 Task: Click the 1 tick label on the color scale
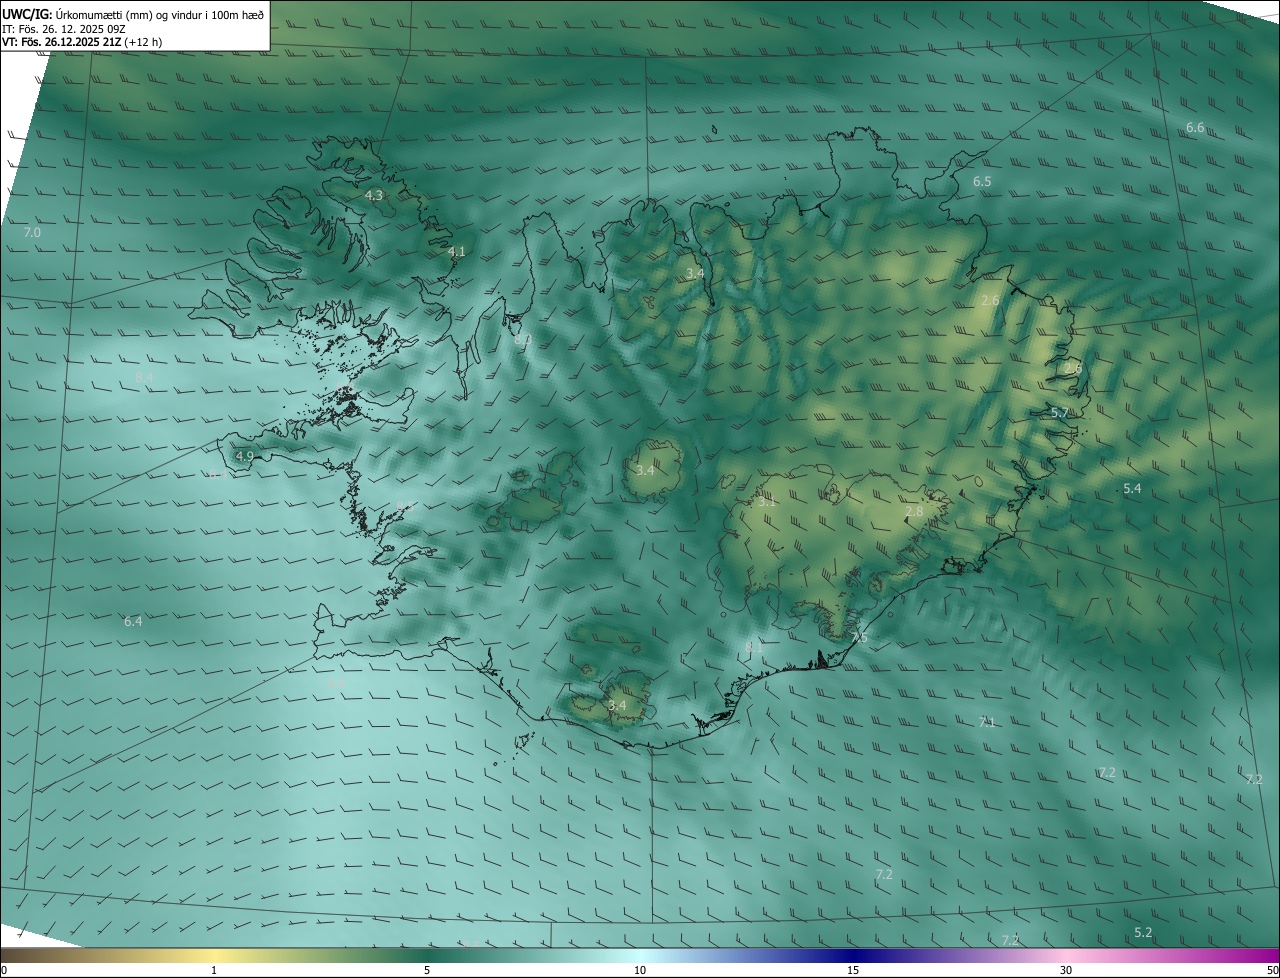pyautogui.click(x=214, y=970)
